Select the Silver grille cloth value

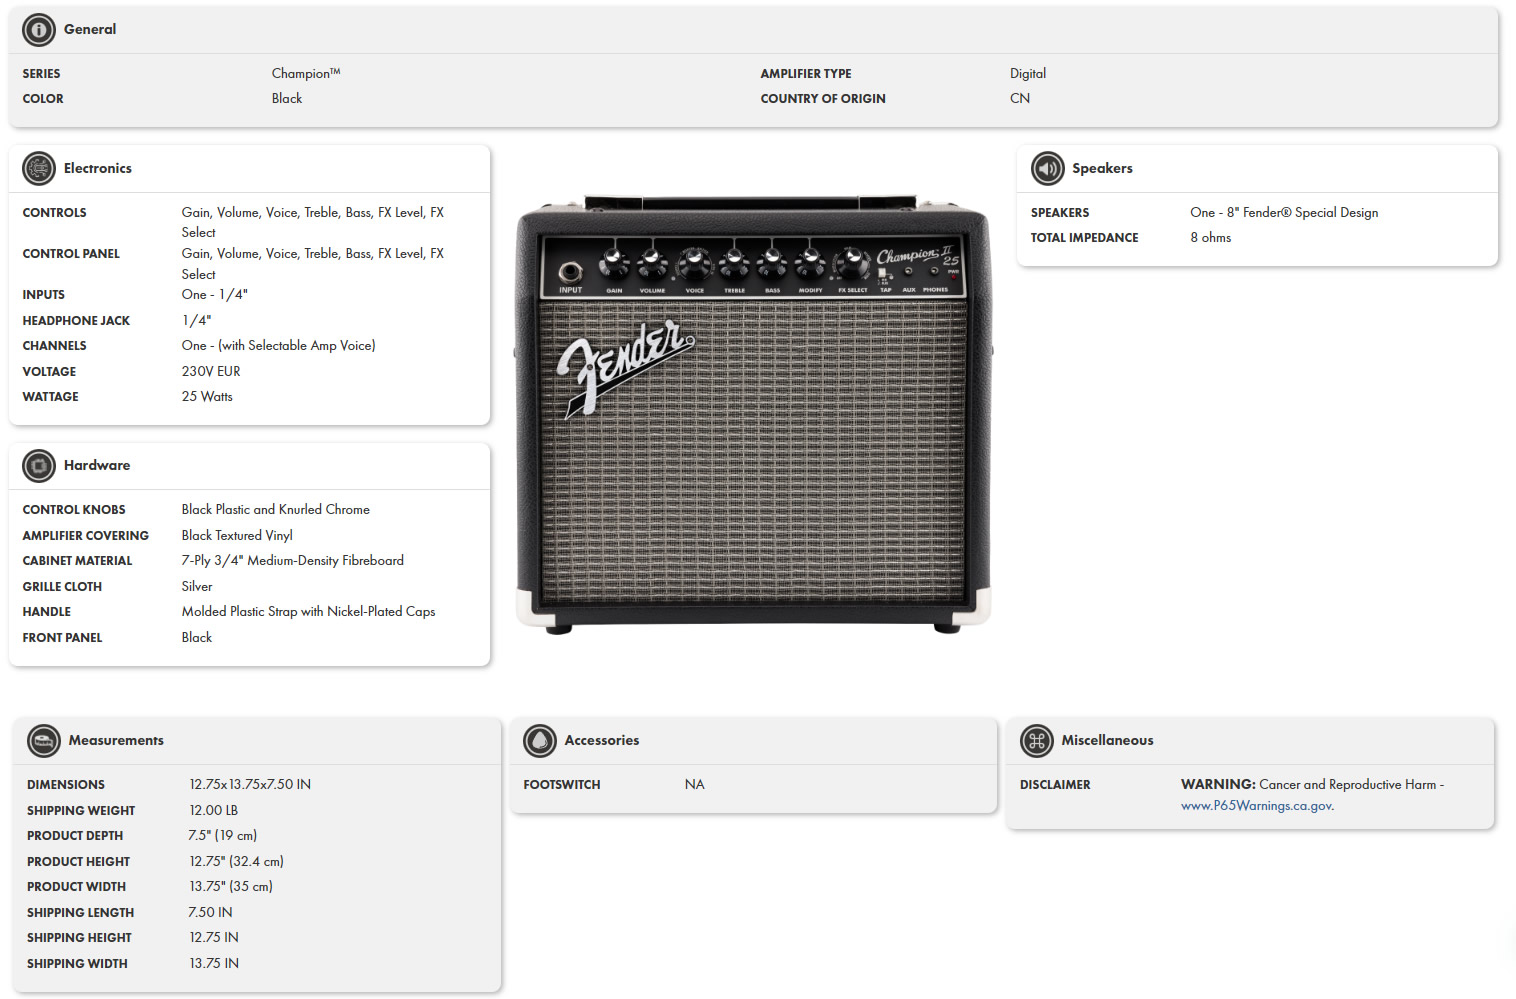click(197, 587)
